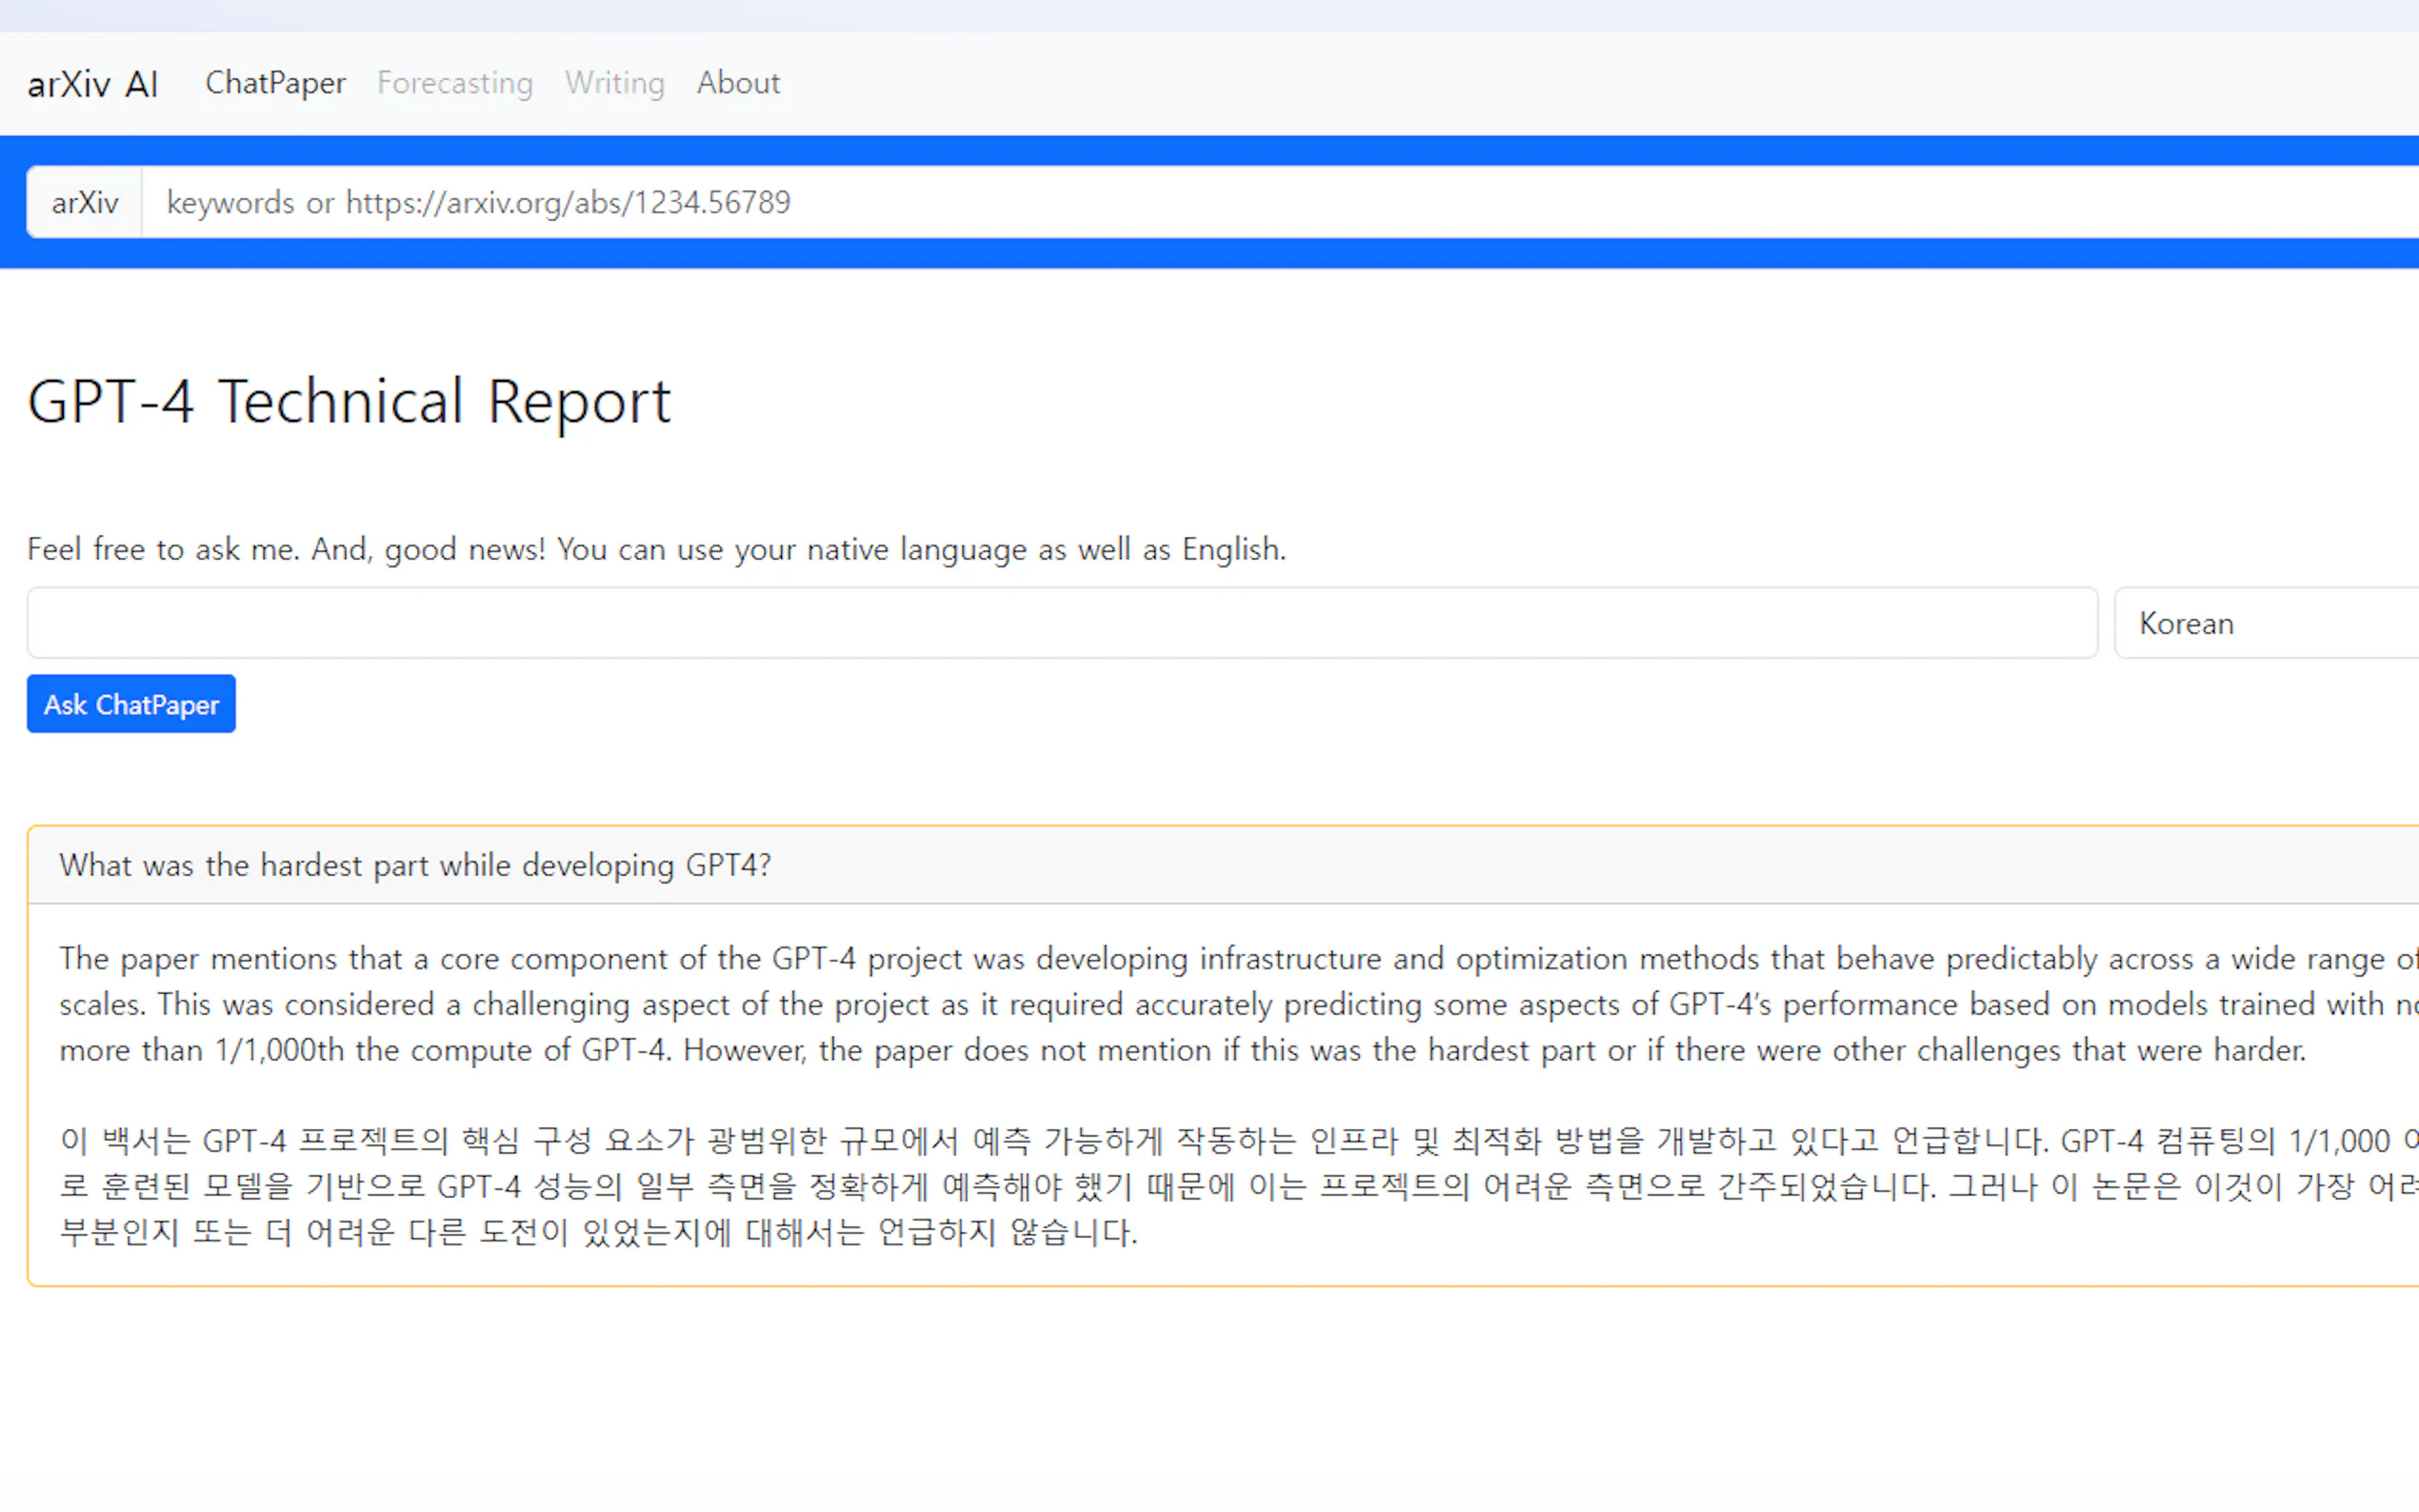Click the arXiv label beside search box

[x=85, y=203]
